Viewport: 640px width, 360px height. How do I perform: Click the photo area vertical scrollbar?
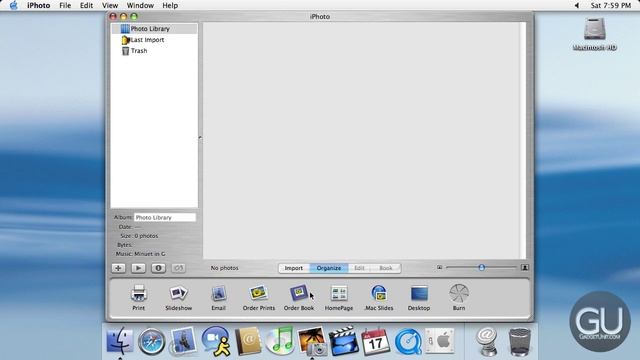[x=523, y=141]
